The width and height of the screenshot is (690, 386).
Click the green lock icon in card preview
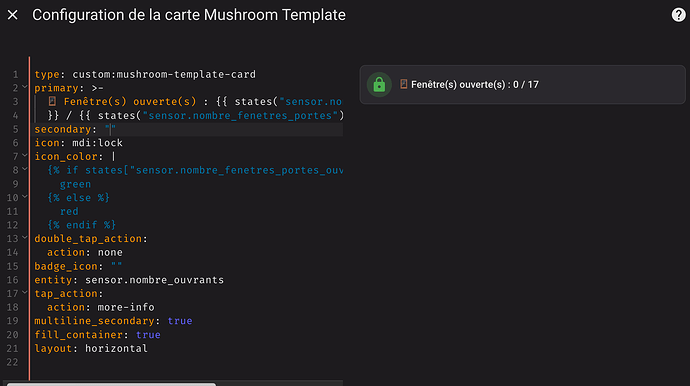[379, 85]
